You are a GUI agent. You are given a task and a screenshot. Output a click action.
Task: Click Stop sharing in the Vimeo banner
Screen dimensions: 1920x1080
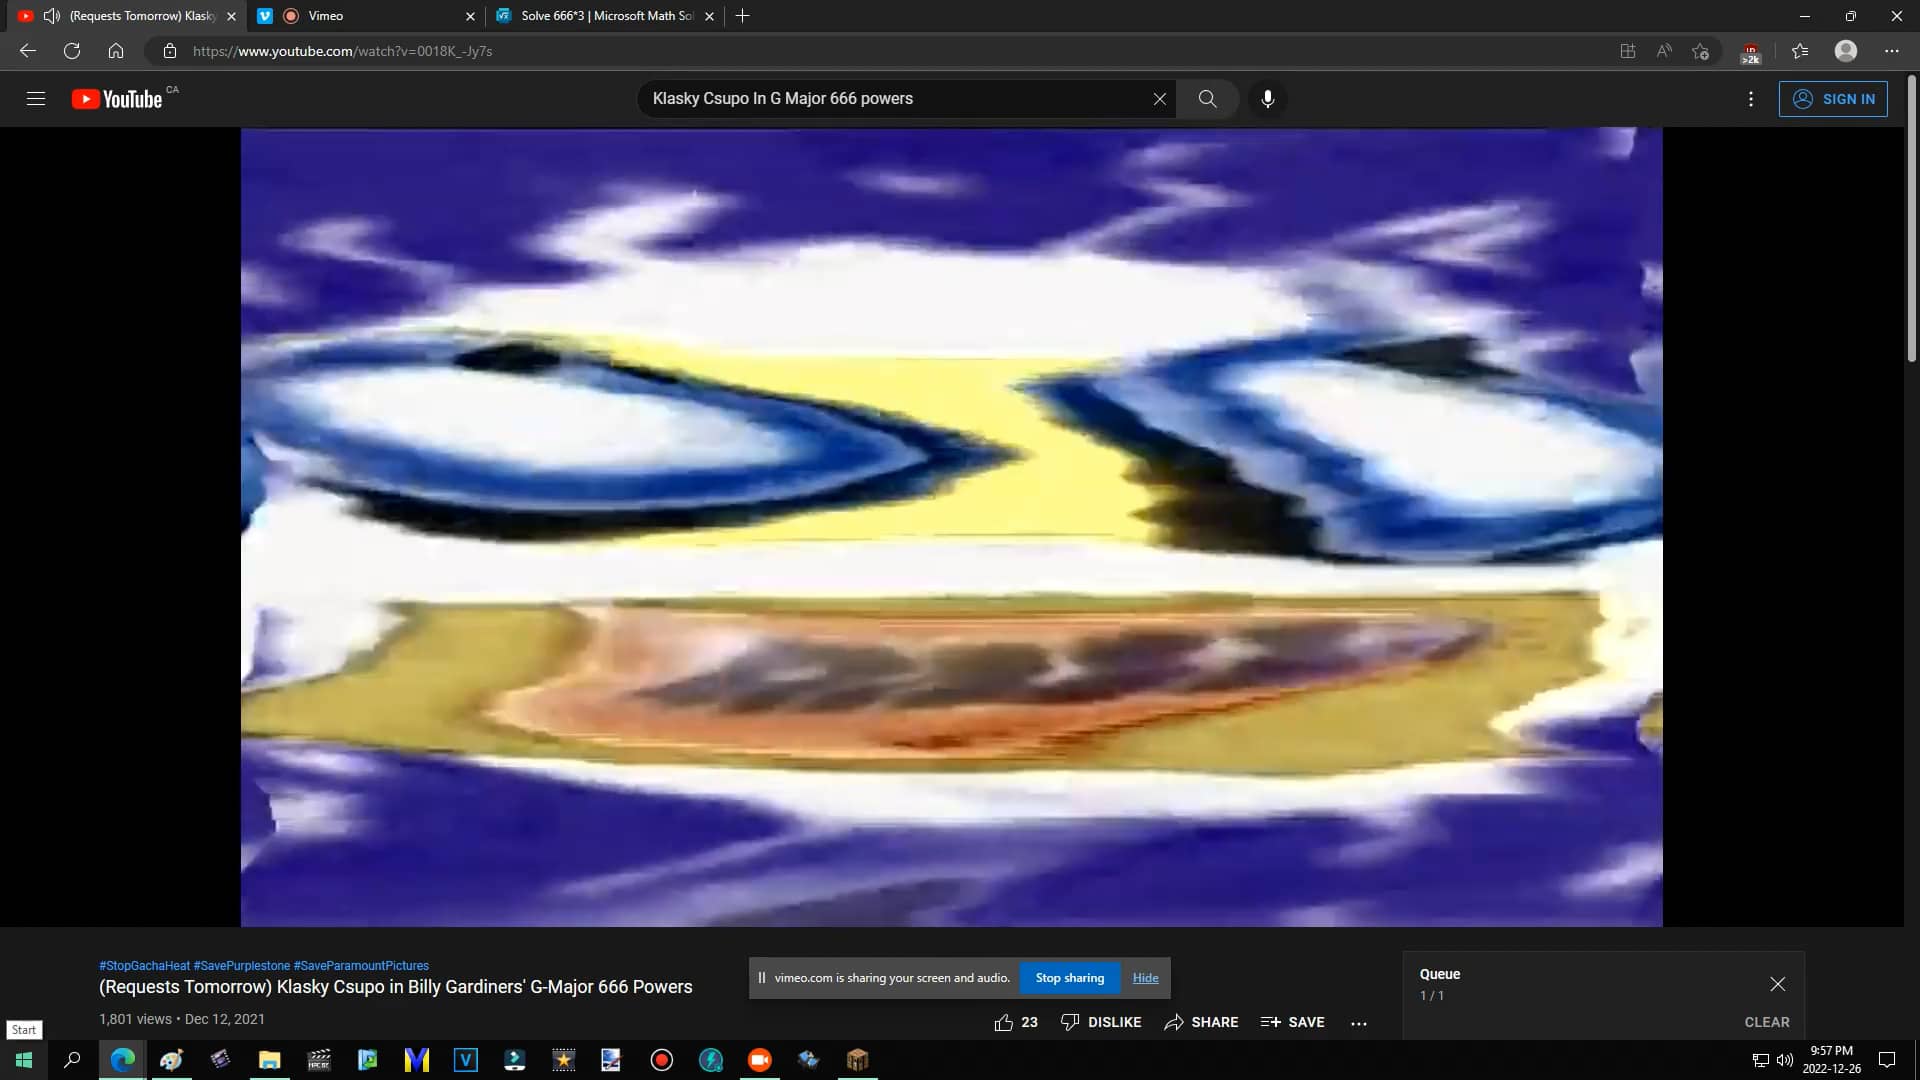pos(1070,977)
